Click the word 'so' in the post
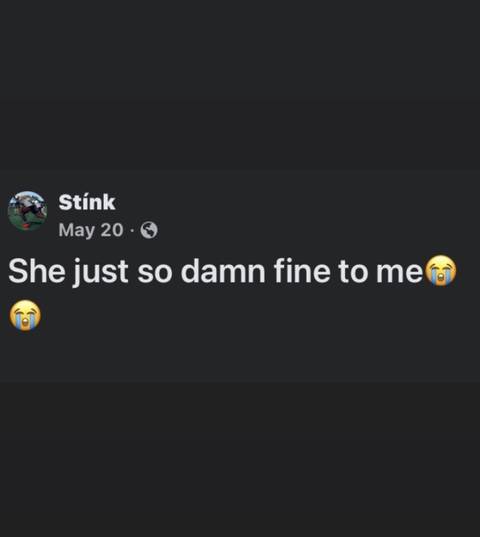 (155, 273)
